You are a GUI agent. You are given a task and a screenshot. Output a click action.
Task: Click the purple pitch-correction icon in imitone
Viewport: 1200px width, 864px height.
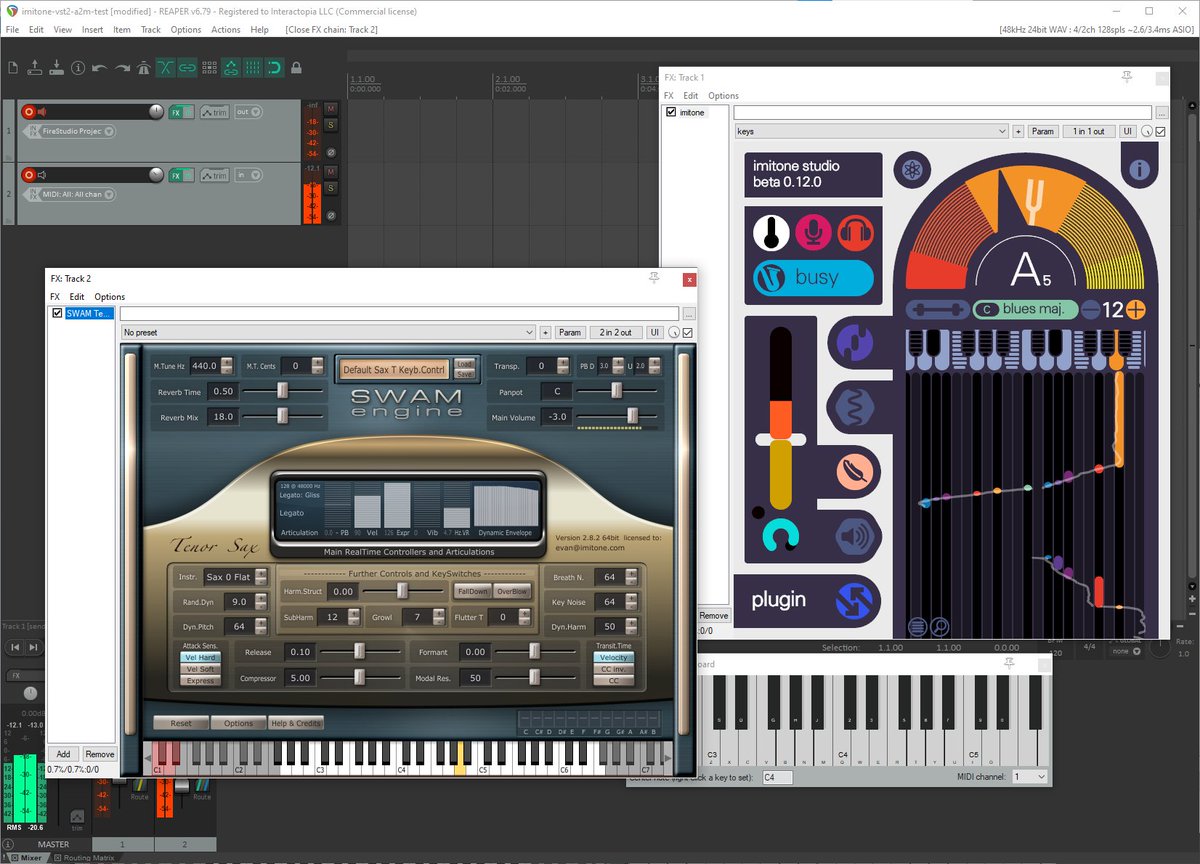[x=854, y=342]
